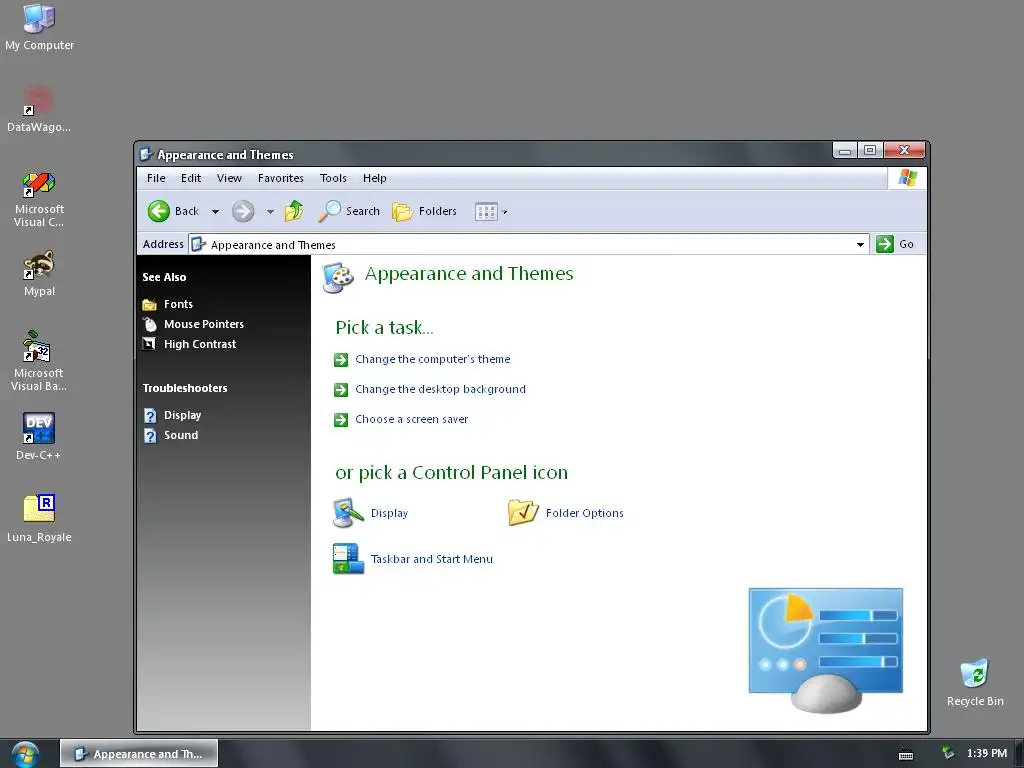Click the taskbar clock 1:39 PM
1024x768 pixels.
(x=987, y=754)
